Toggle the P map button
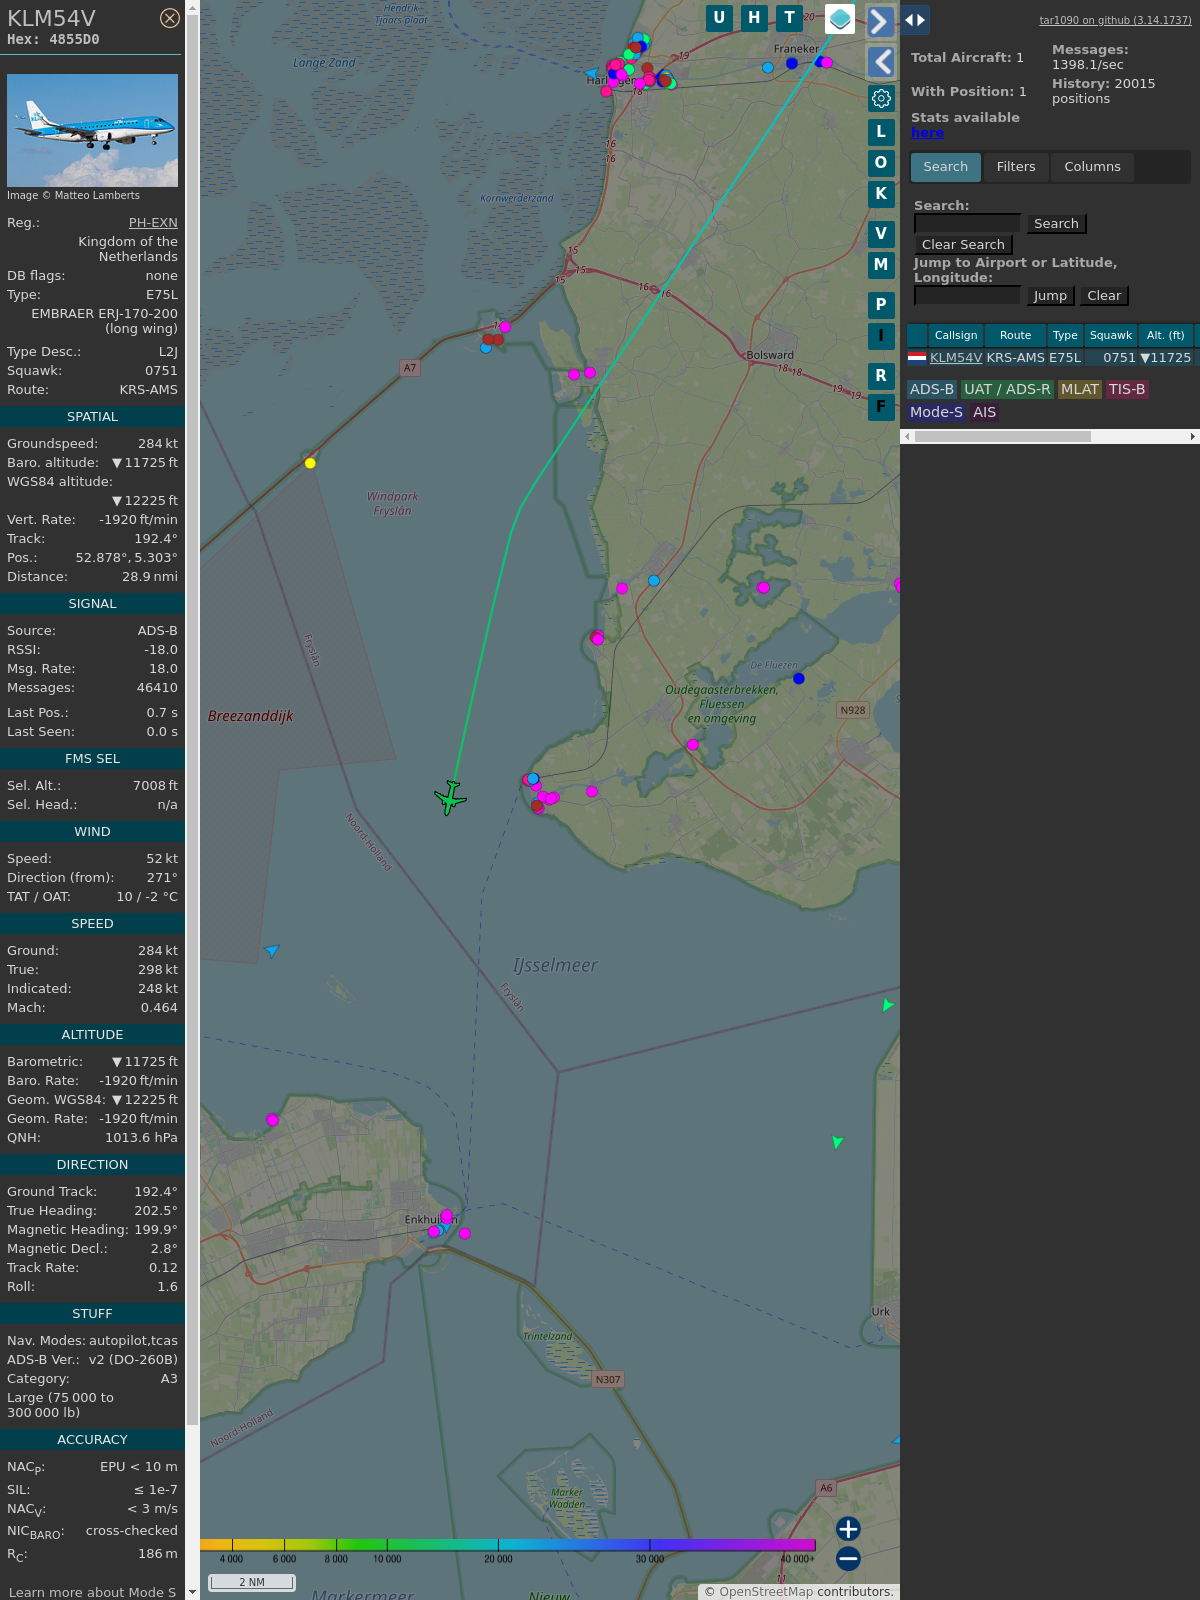Screen dimensions: 1200x1600 (881, 305)
